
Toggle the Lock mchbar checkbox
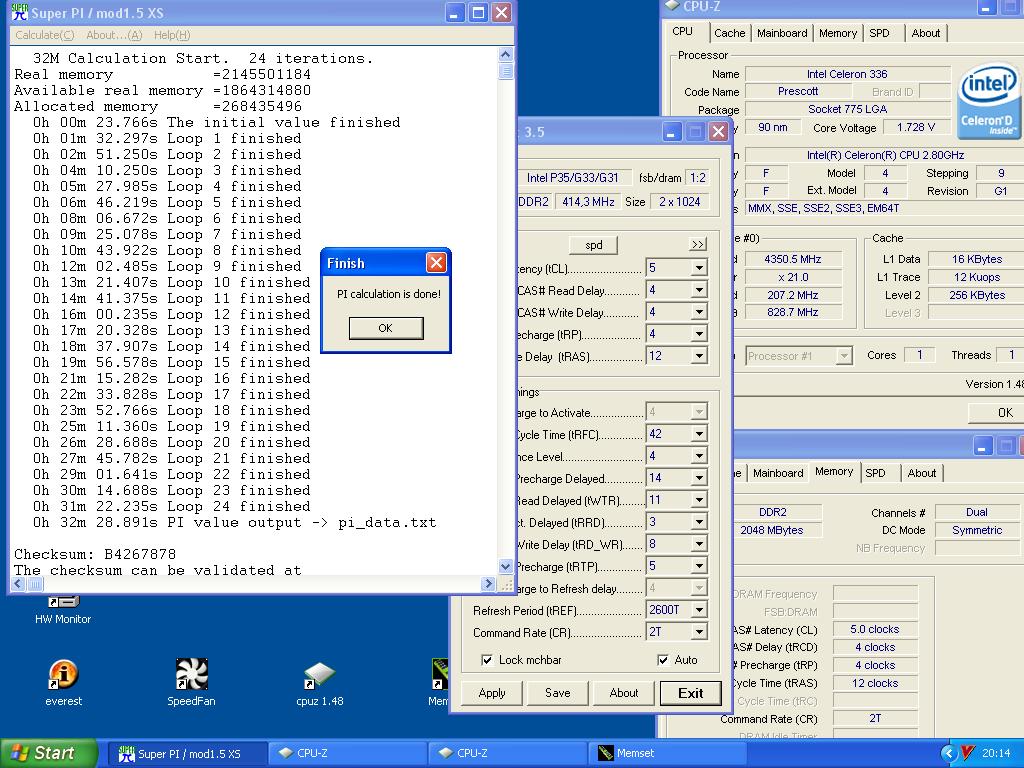tap(487, 660)
